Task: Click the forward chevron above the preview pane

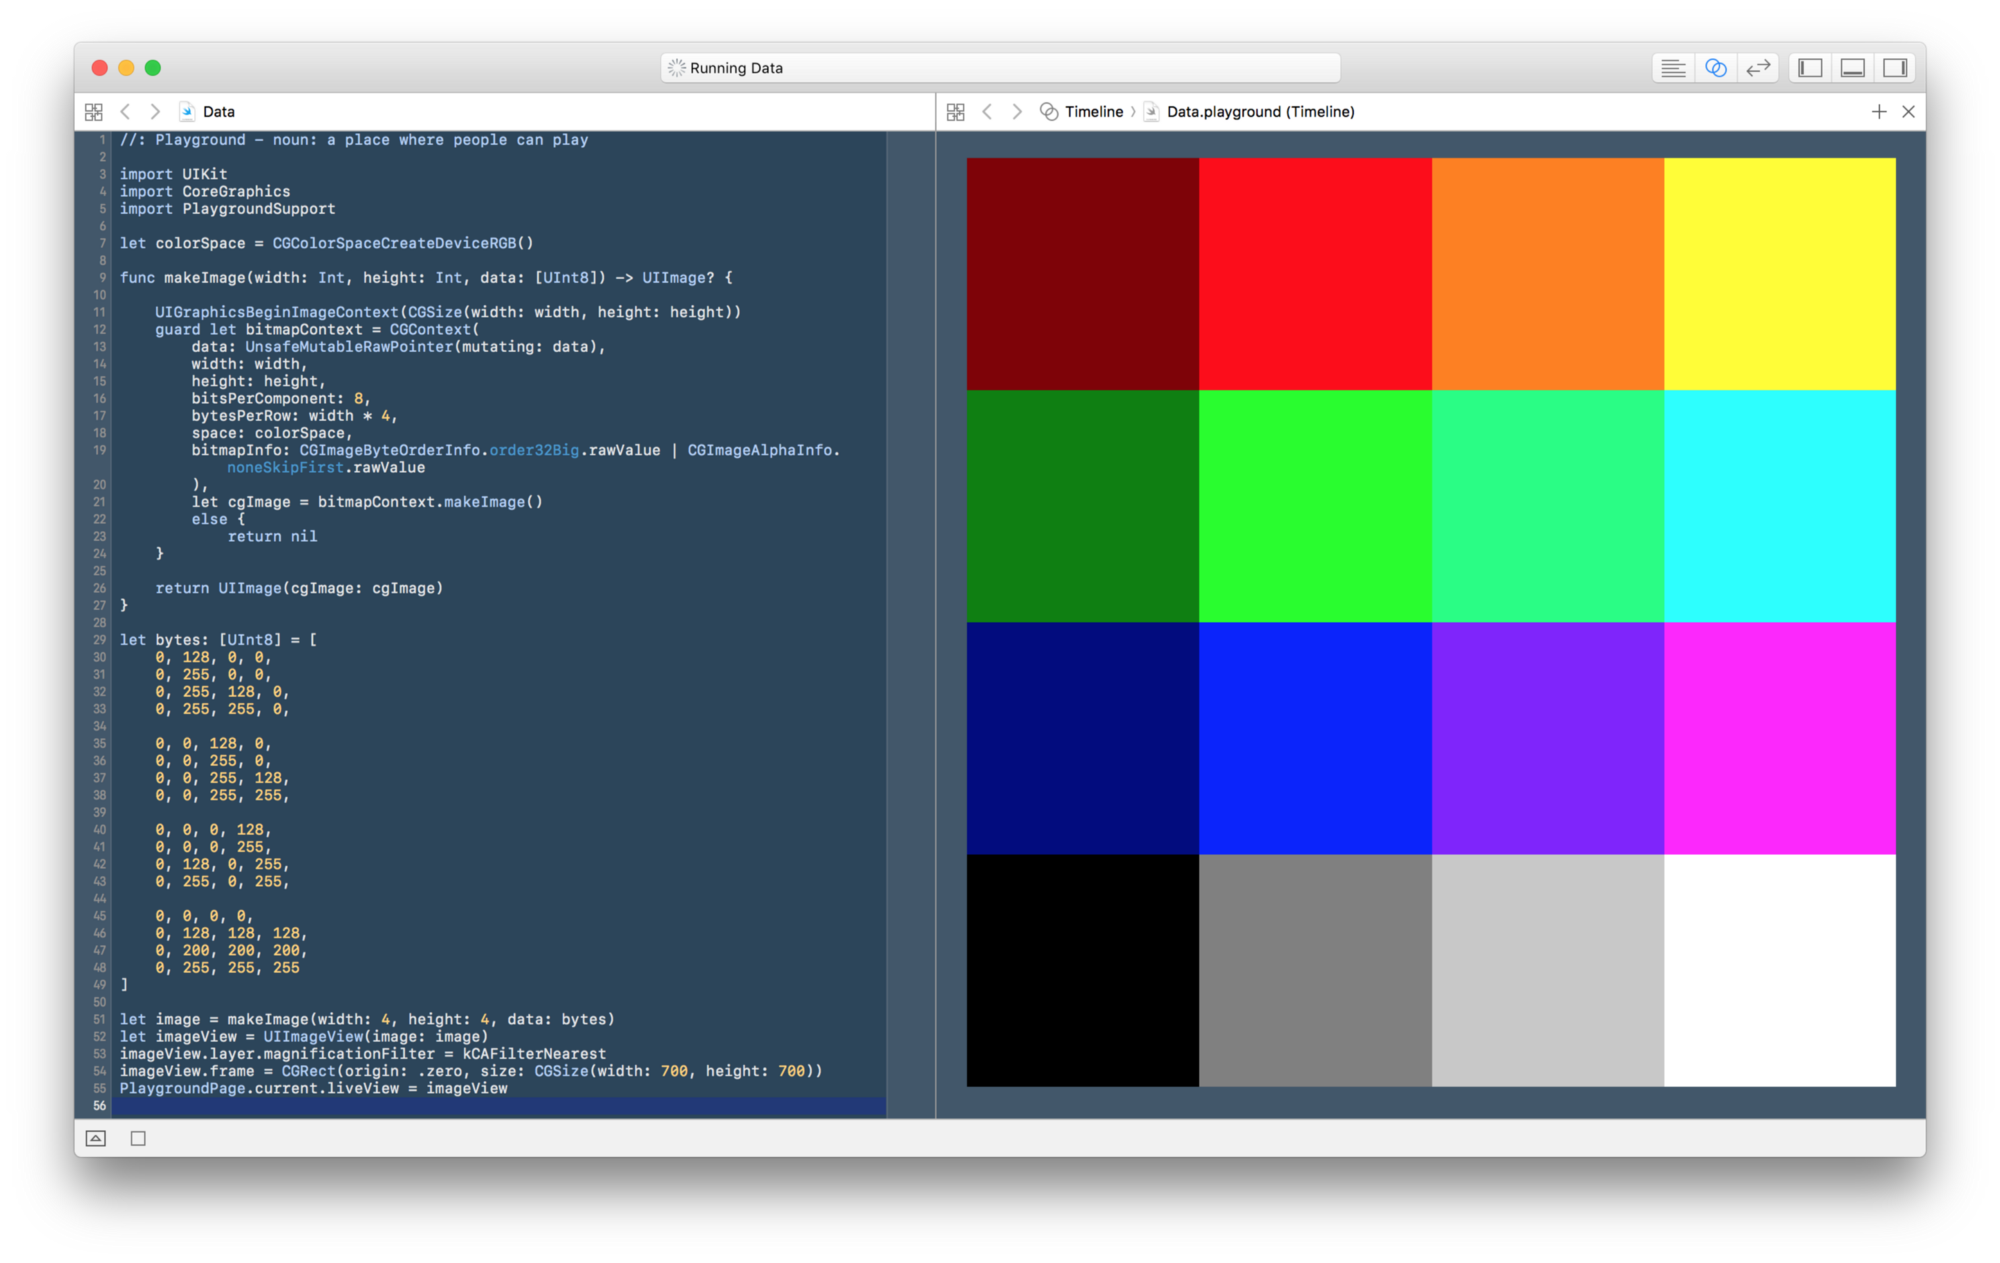Action: point(1017,111)
